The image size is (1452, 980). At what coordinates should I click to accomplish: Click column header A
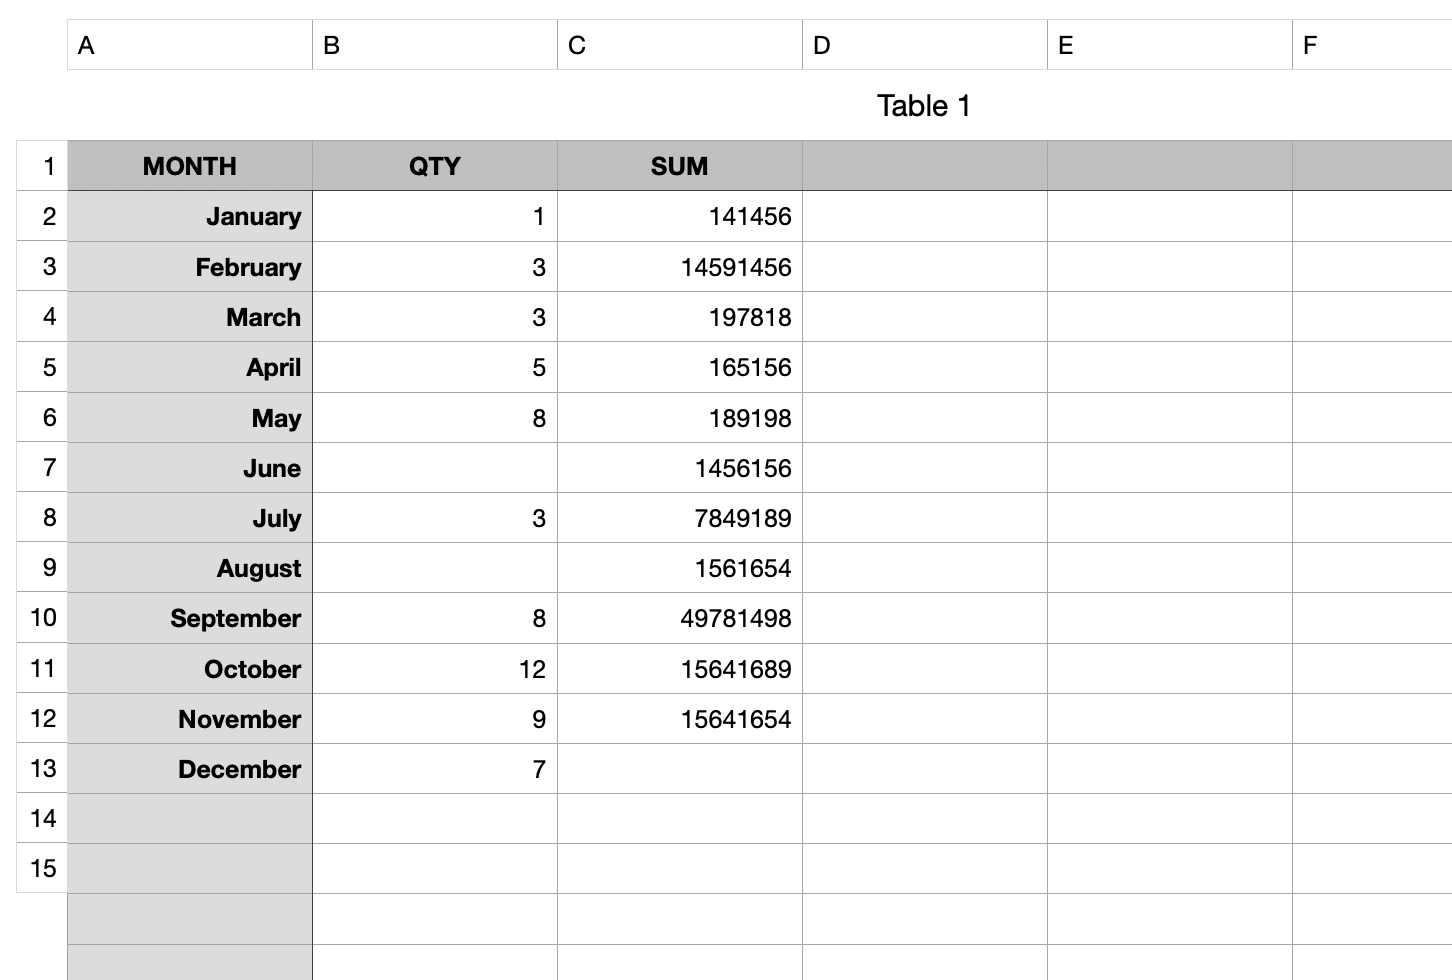coord(190,44)
